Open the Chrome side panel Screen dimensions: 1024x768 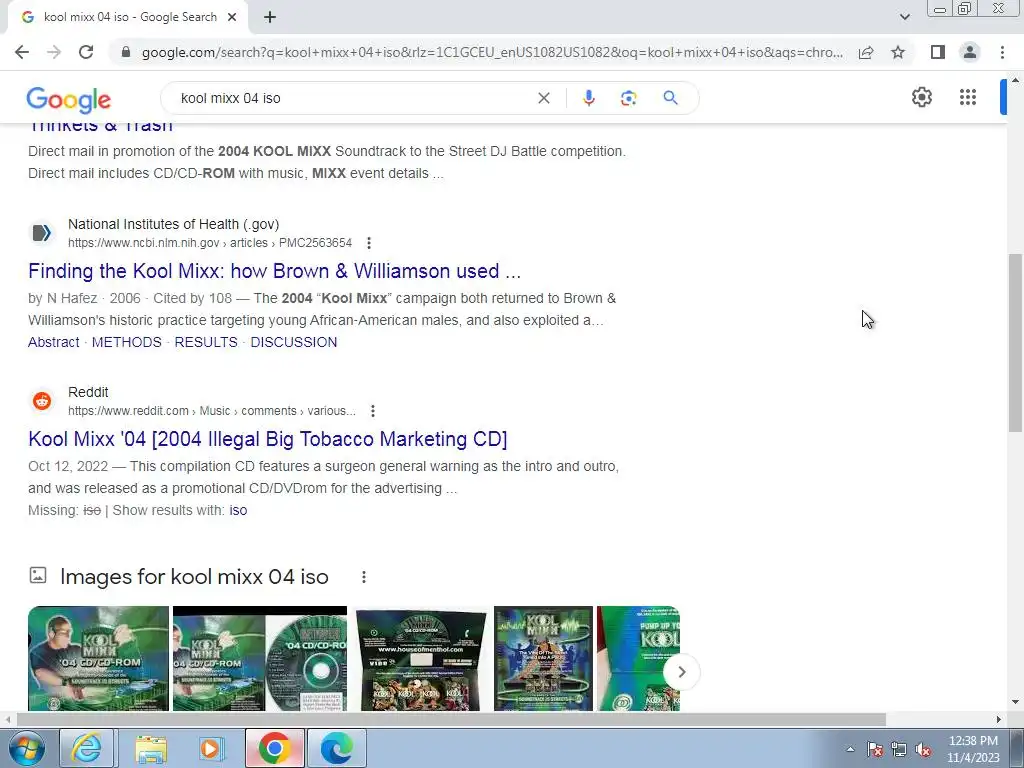point(938,52)
